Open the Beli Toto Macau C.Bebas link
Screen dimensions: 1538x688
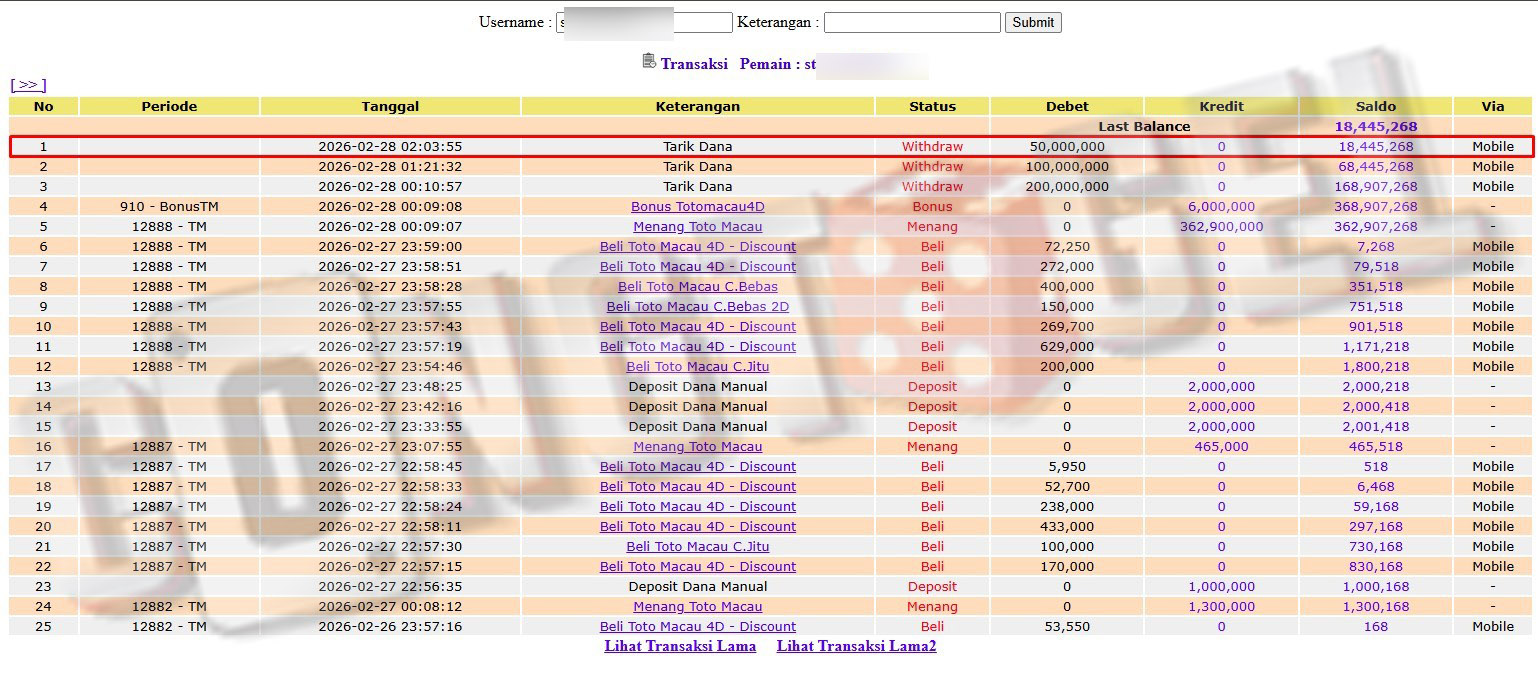697,287
